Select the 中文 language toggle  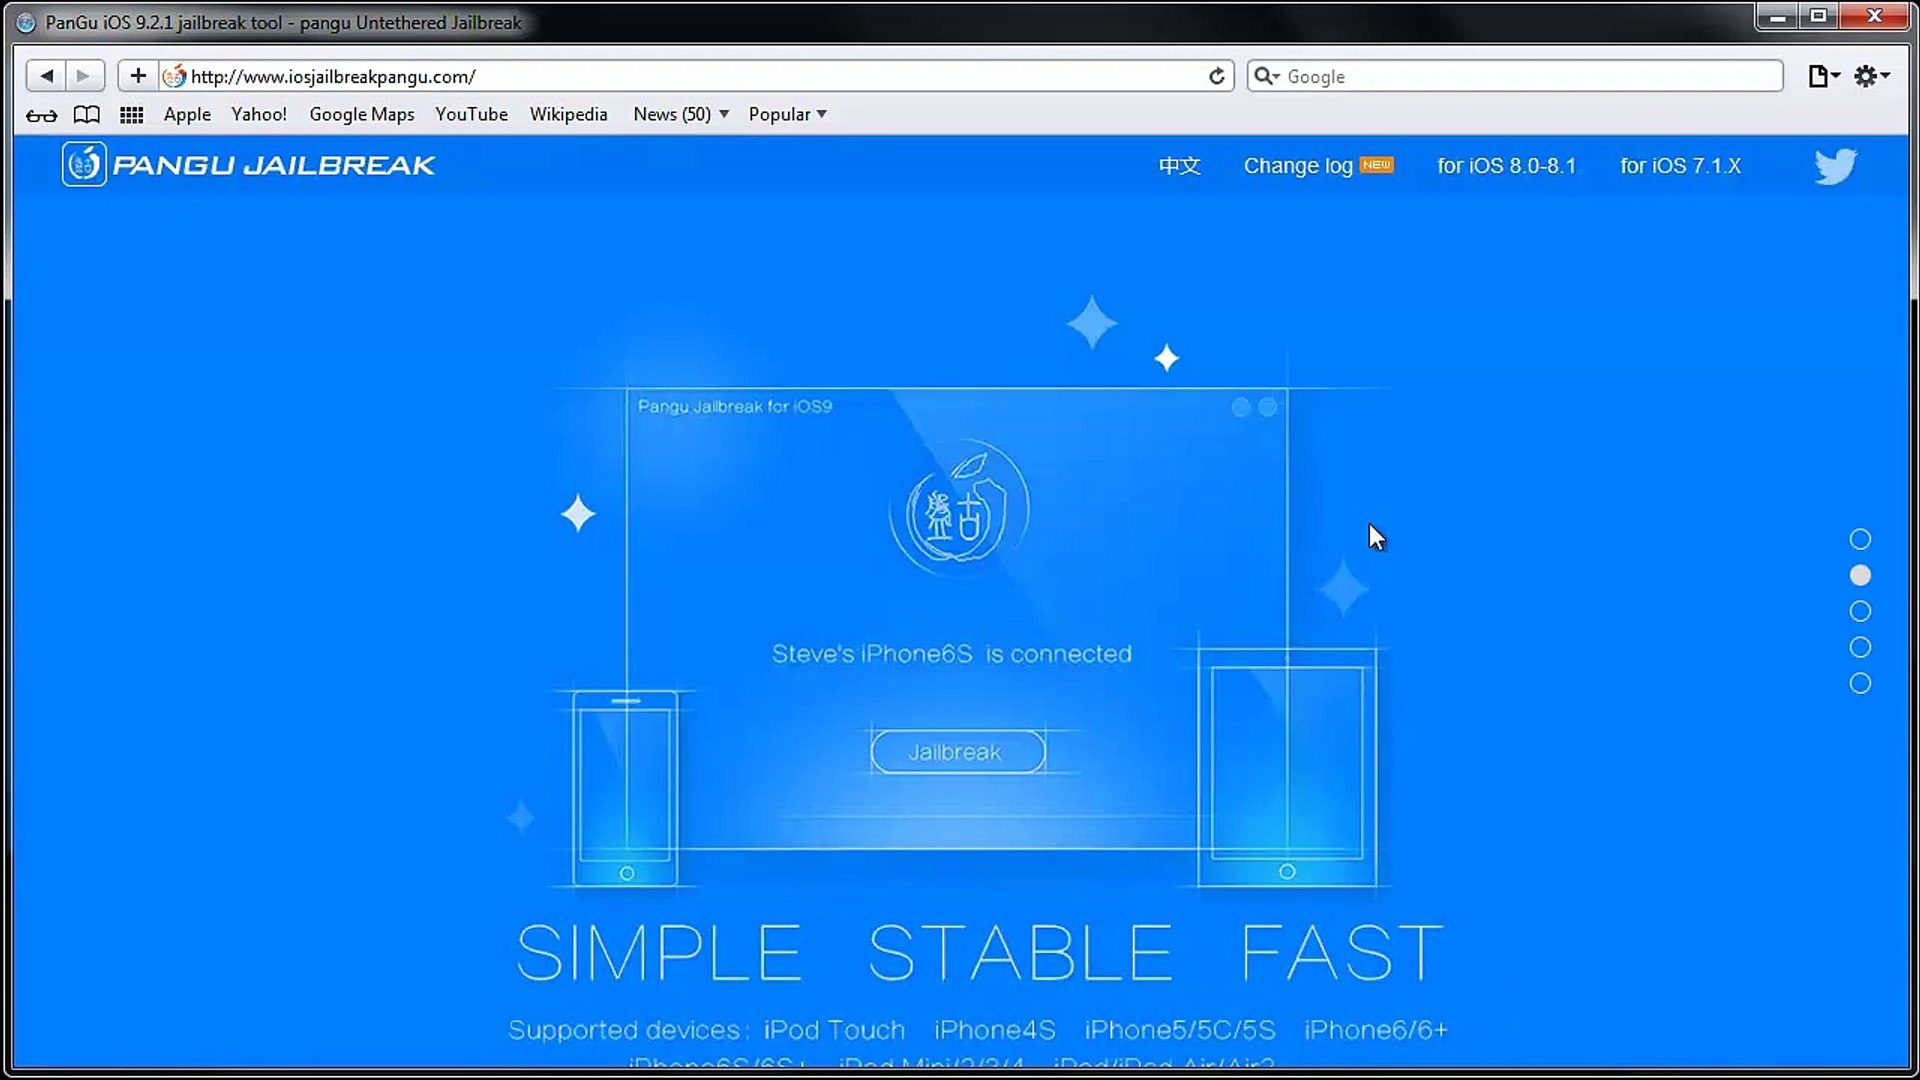click(x=1178, y=165)
